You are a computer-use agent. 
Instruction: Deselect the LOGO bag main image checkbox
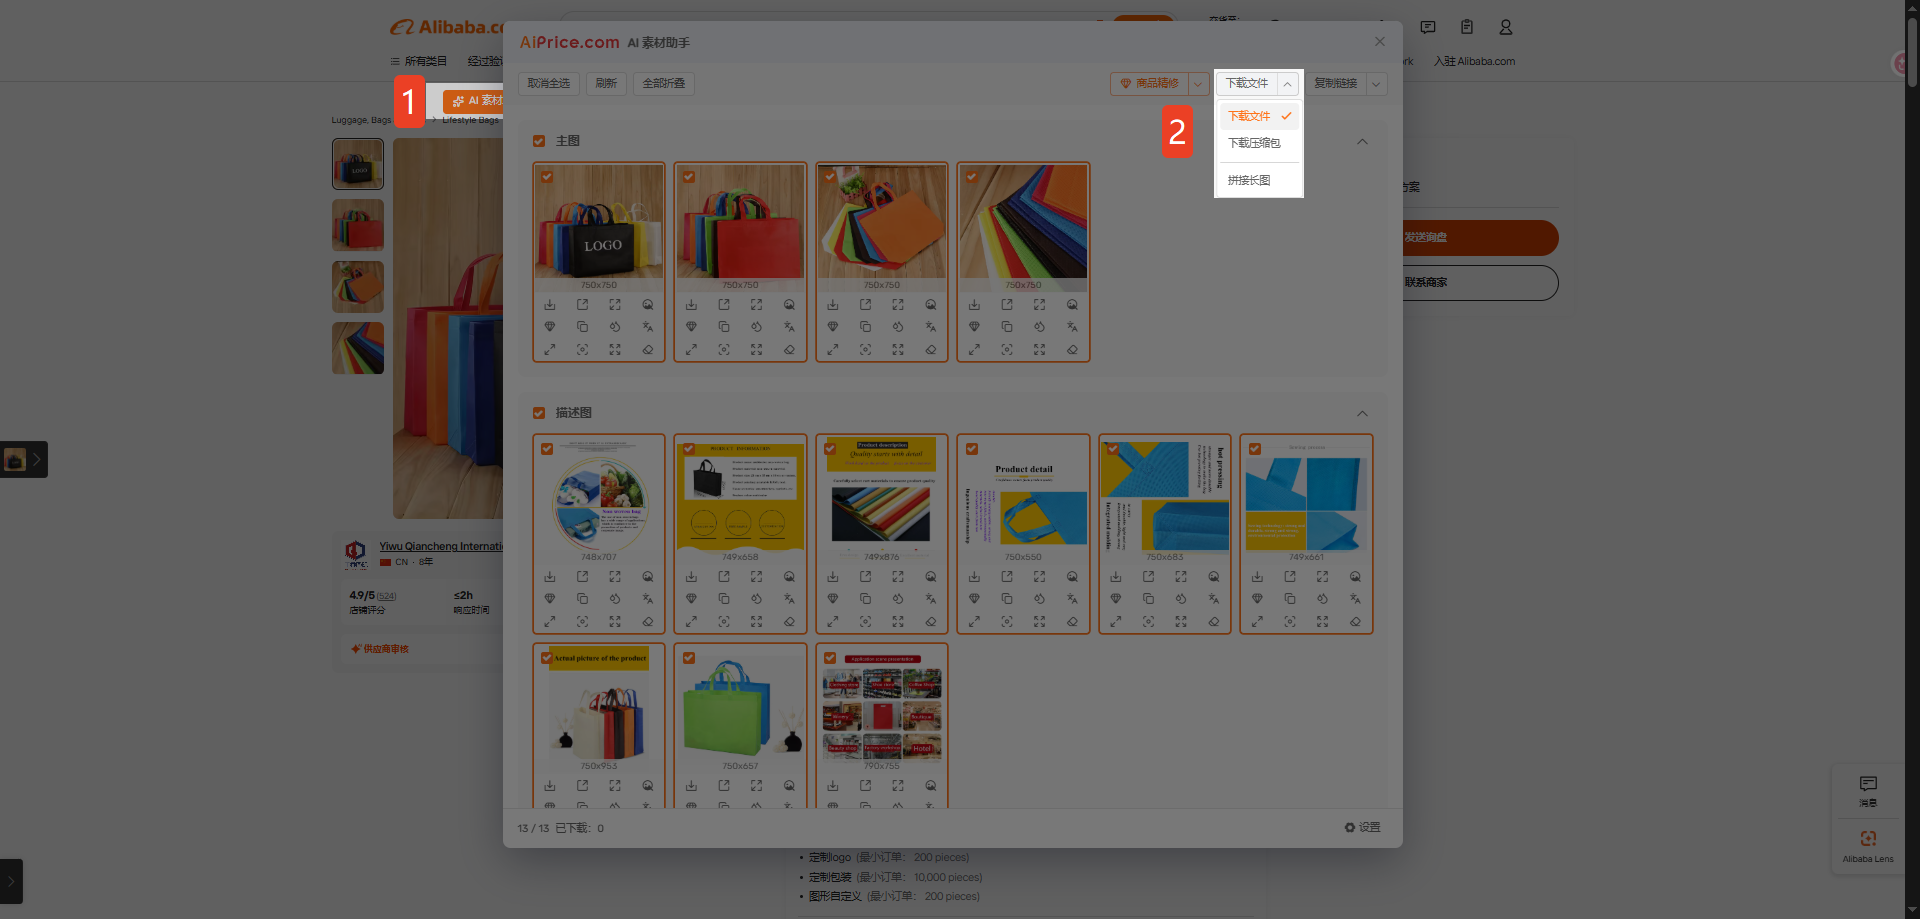tap(547, 177)
